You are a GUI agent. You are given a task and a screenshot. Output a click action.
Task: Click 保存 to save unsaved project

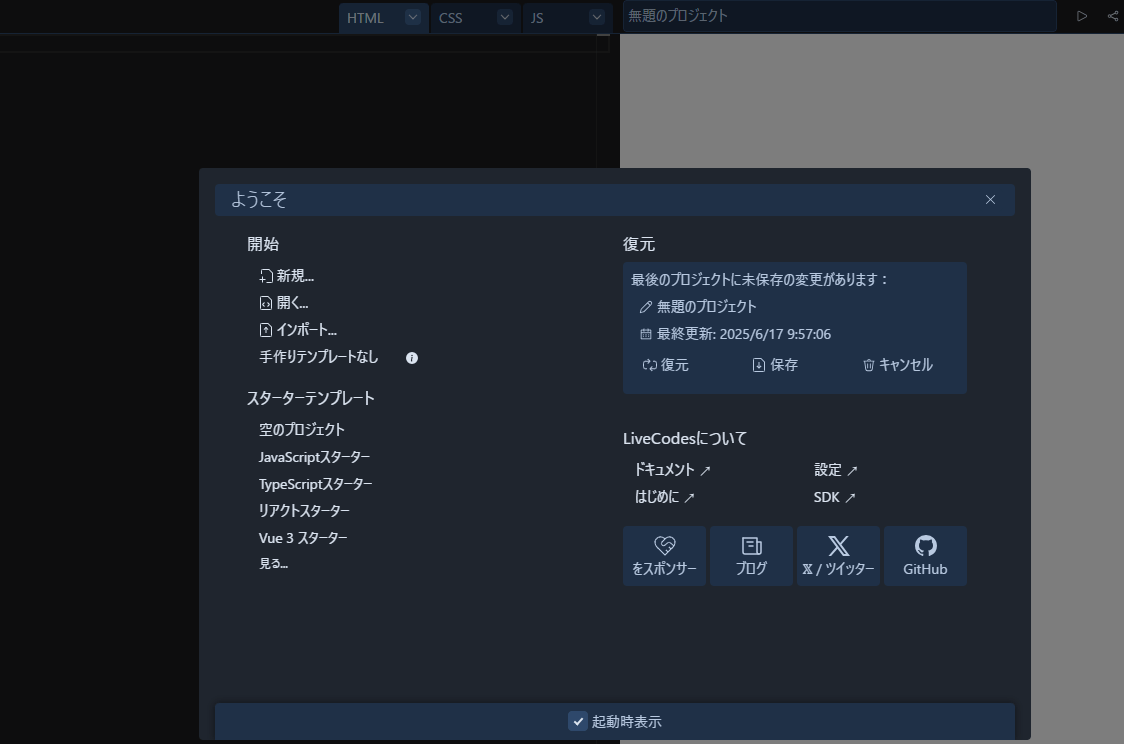click(x=775, y=365)
